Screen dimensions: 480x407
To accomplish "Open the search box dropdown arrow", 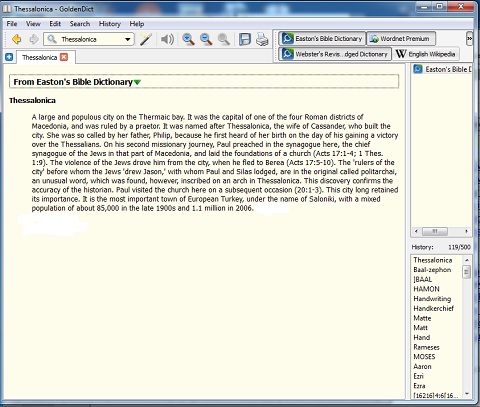I will pos(127,39).
